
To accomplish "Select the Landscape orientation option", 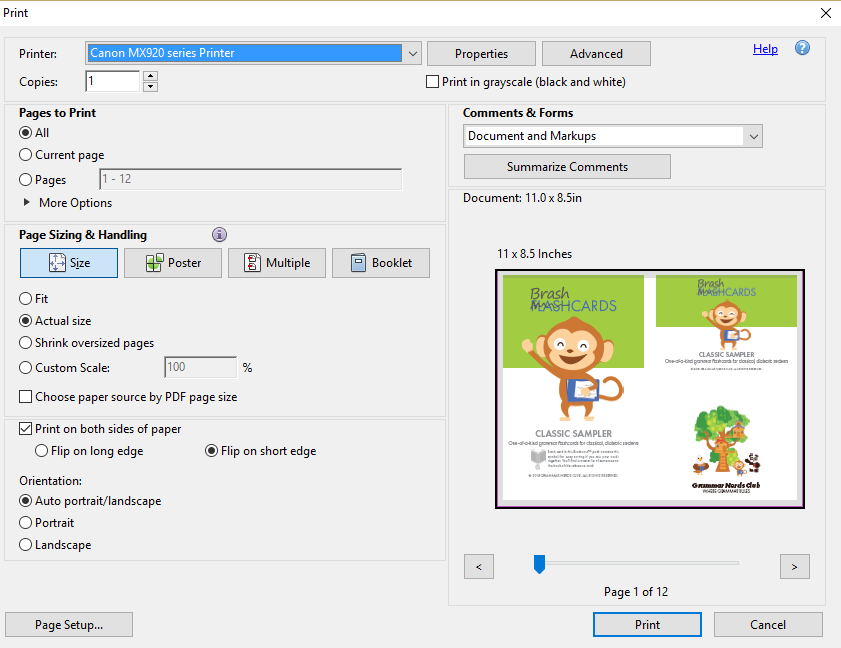I will [26, 545].
